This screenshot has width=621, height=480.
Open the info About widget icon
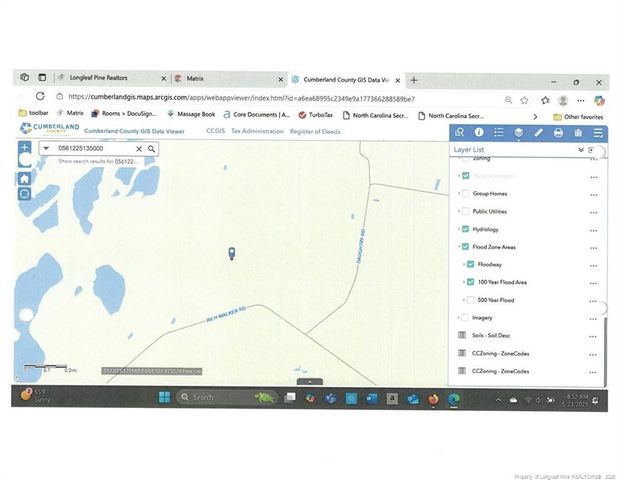pyautogui.click(x=478, y=132)
